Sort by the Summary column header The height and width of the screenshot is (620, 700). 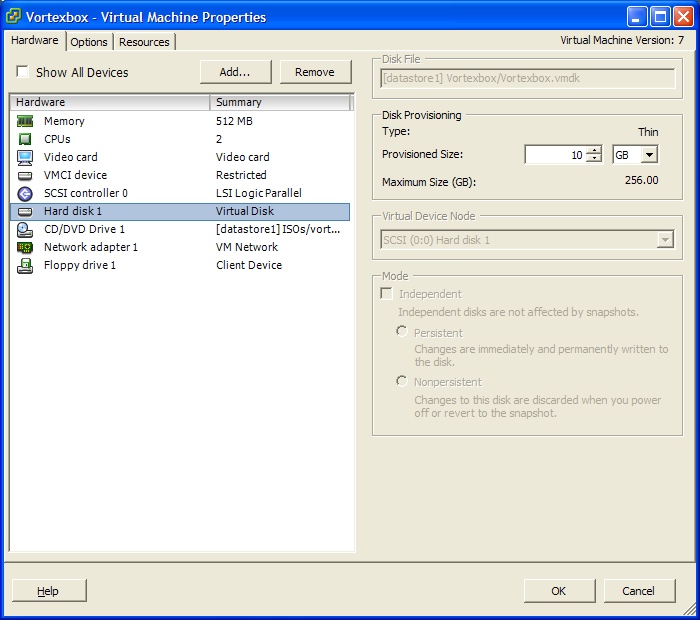click(x=280, y=102)
